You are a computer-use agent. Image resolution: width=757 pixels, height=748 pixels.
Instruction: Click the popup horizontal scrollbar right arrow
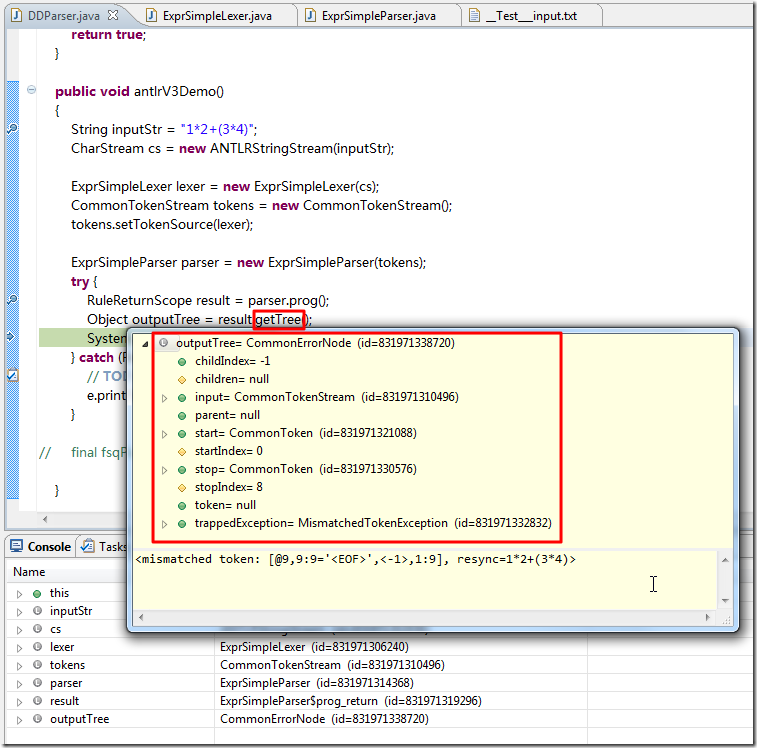[707, 617]
